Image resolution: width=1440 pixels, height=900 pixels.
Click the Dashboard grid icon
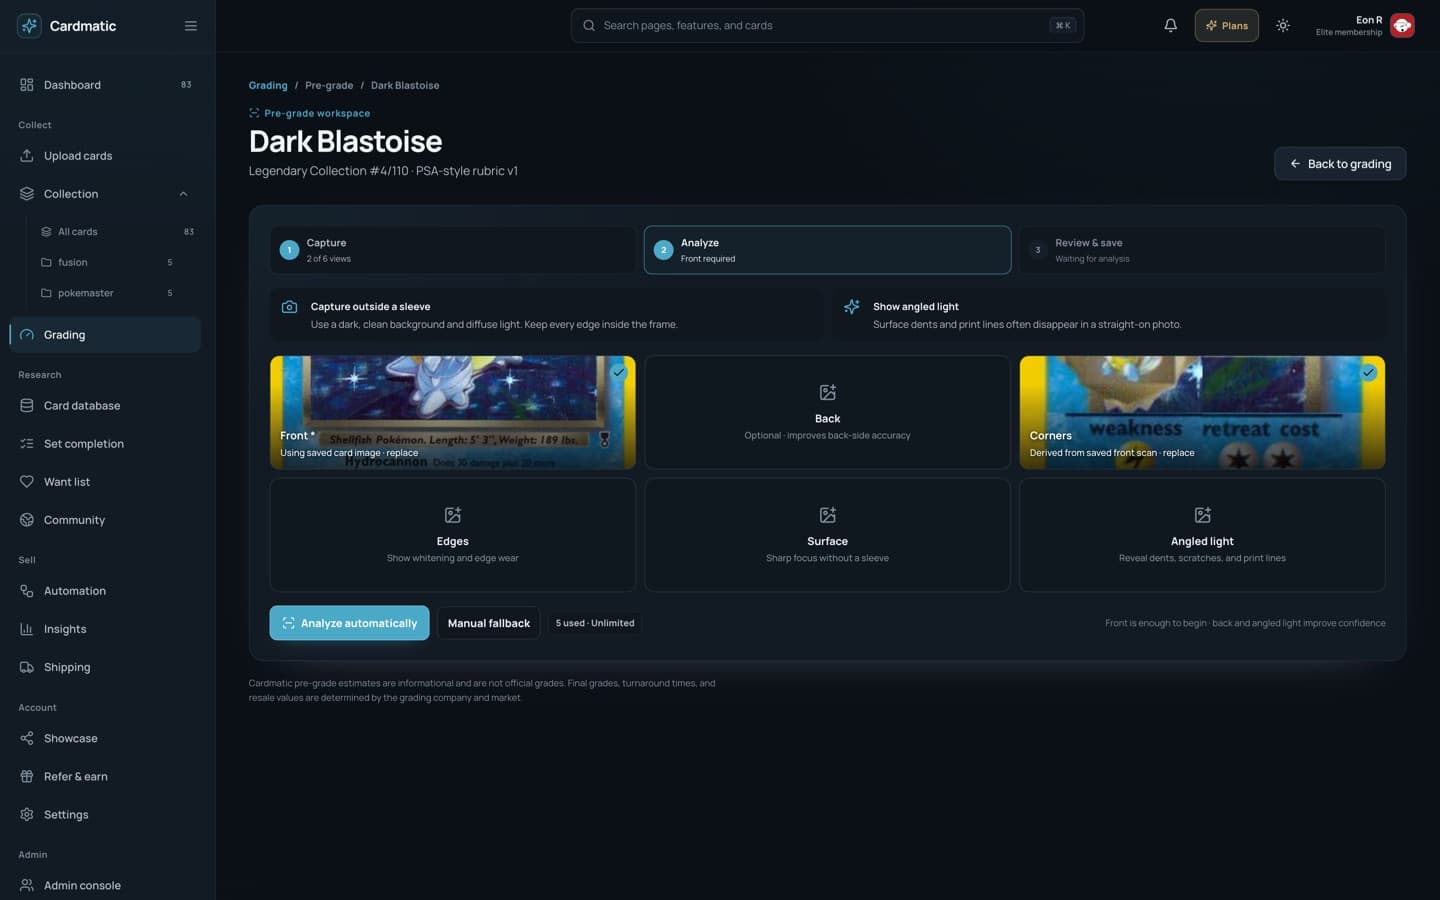27,85
